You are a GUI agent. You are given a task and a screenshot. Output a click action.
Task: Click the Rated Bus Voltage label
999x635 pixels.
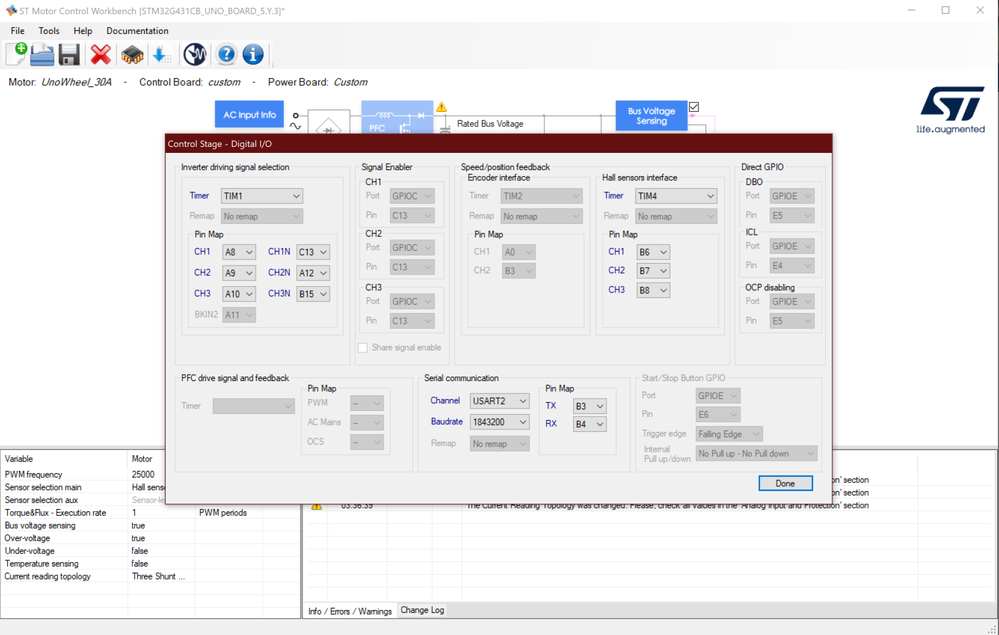click(490, 124)
